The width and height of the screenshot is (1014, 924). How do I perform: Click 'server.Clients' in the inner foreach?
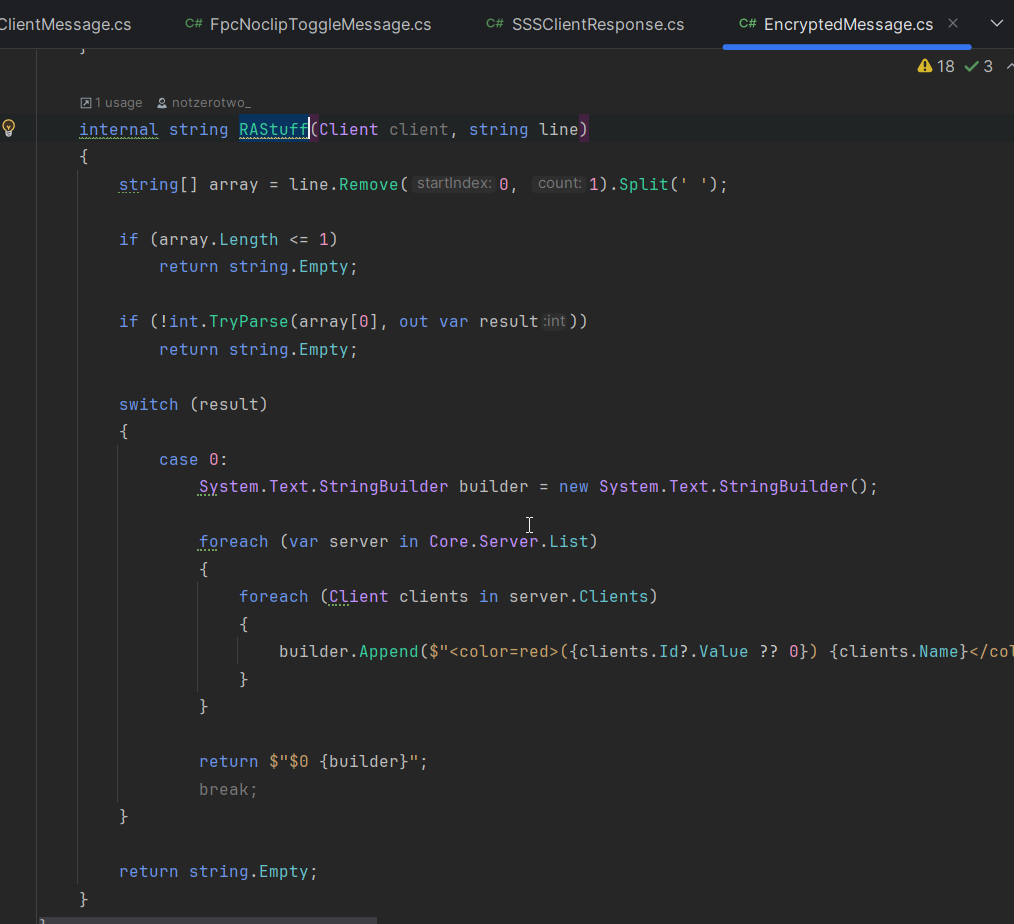click(x=578, y=596)
